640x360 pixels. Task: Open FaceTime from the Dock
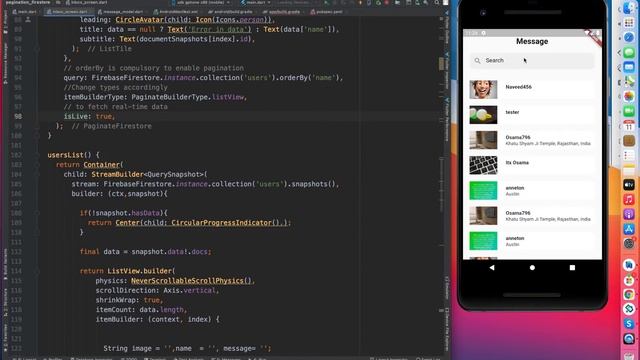tap(629, 111)
